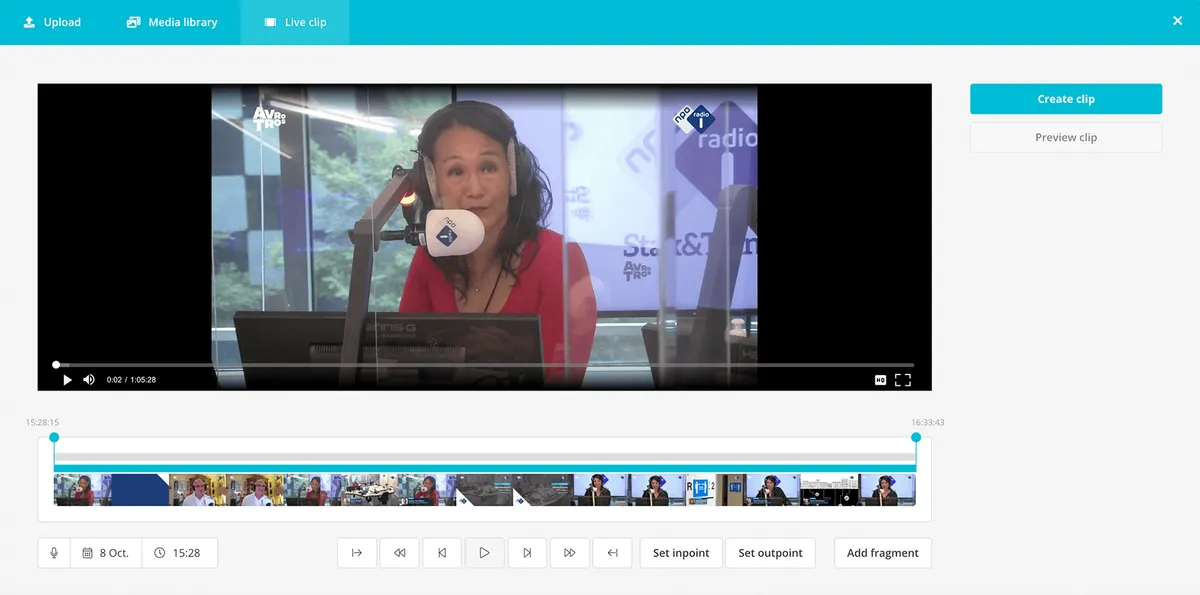Open the 15:28 time picker

click(179, 553)
